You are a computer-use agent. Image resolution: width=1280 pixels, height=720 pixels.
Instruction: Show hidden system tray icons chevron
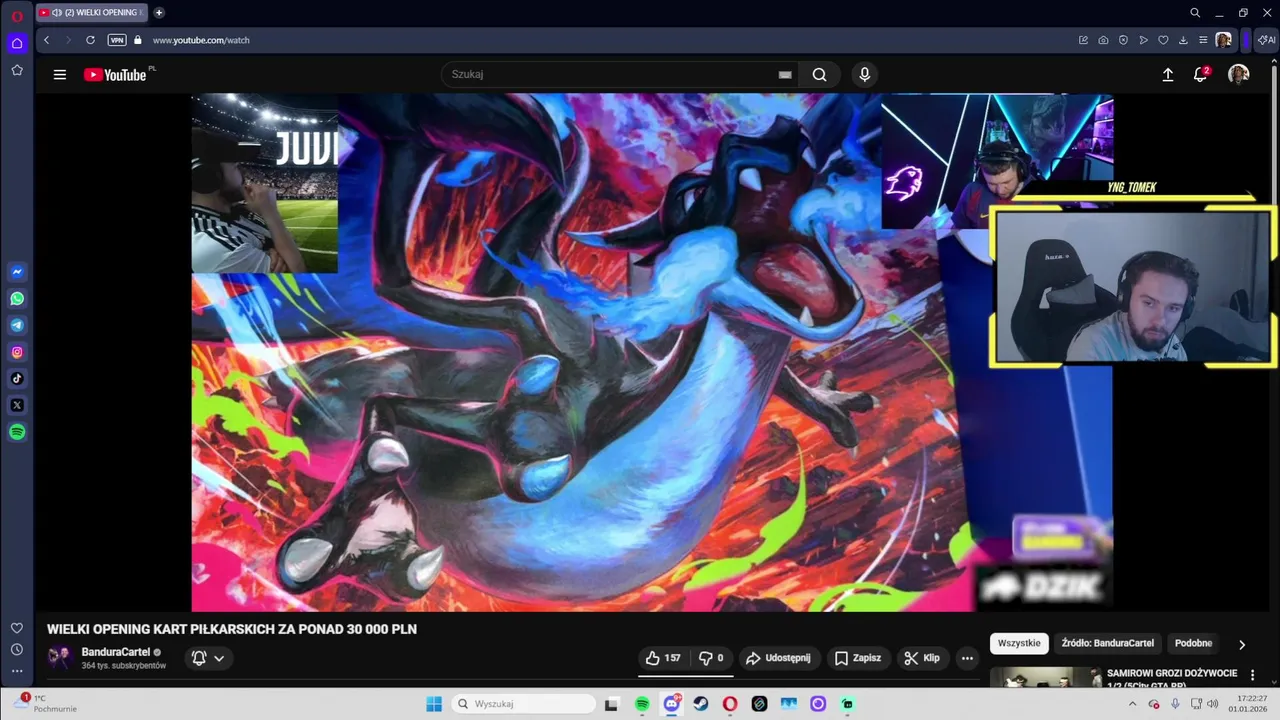coord(1133,704)
